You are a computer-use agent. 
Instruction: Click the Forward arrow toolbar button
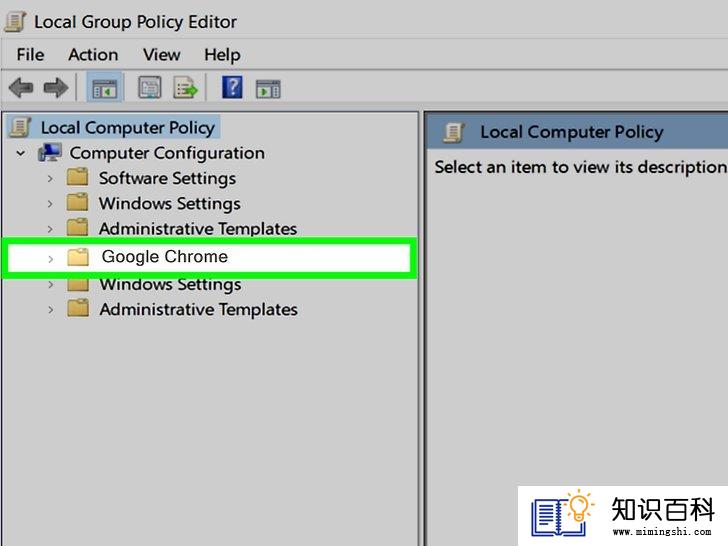[x=56, y=88]
